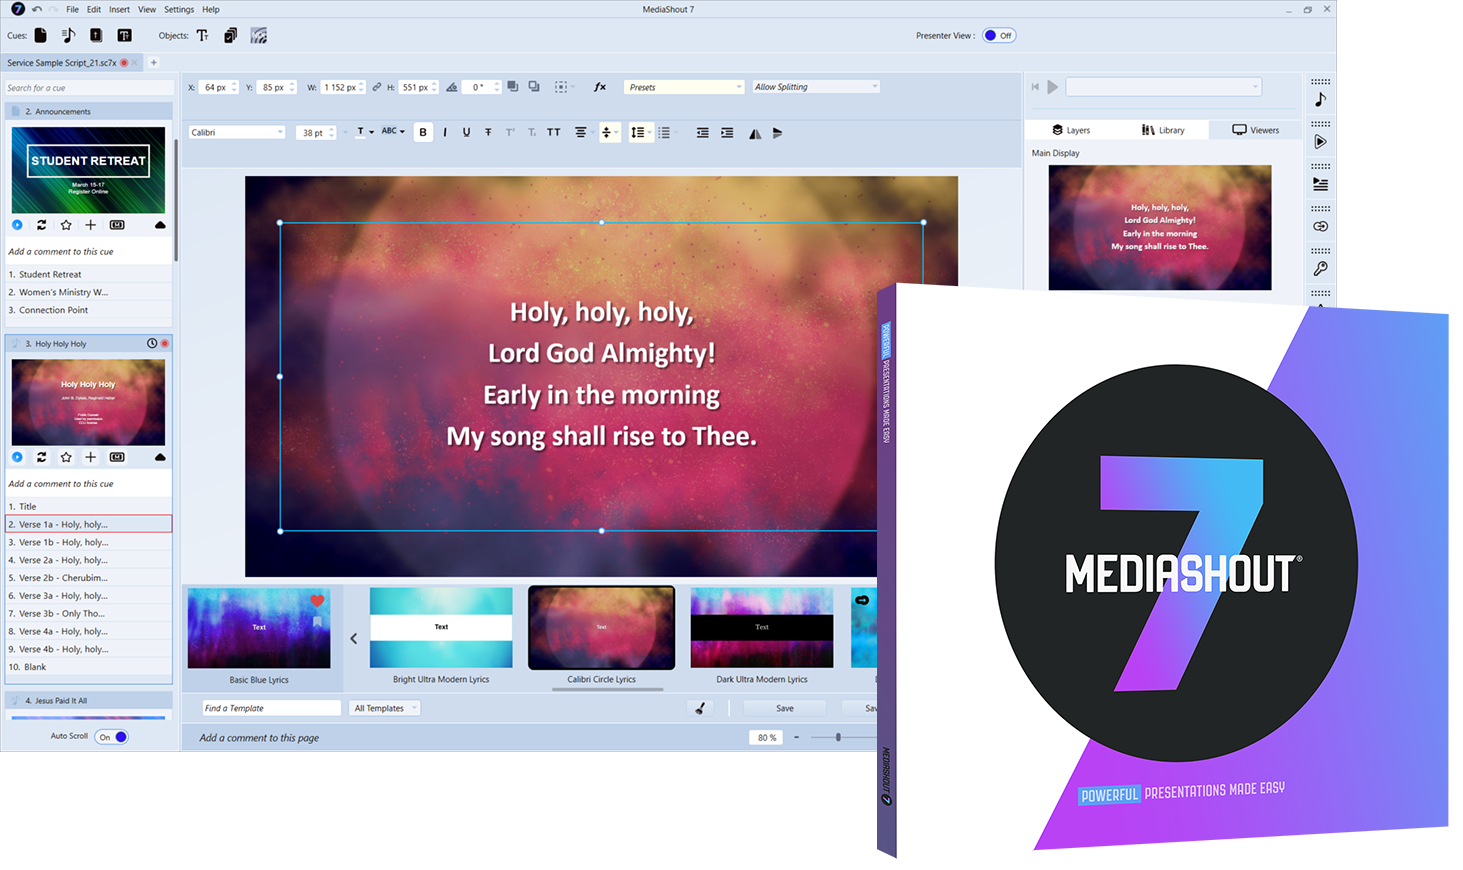
Task: Show previous templates with left chevron
Action: click(x=353, y=638)
